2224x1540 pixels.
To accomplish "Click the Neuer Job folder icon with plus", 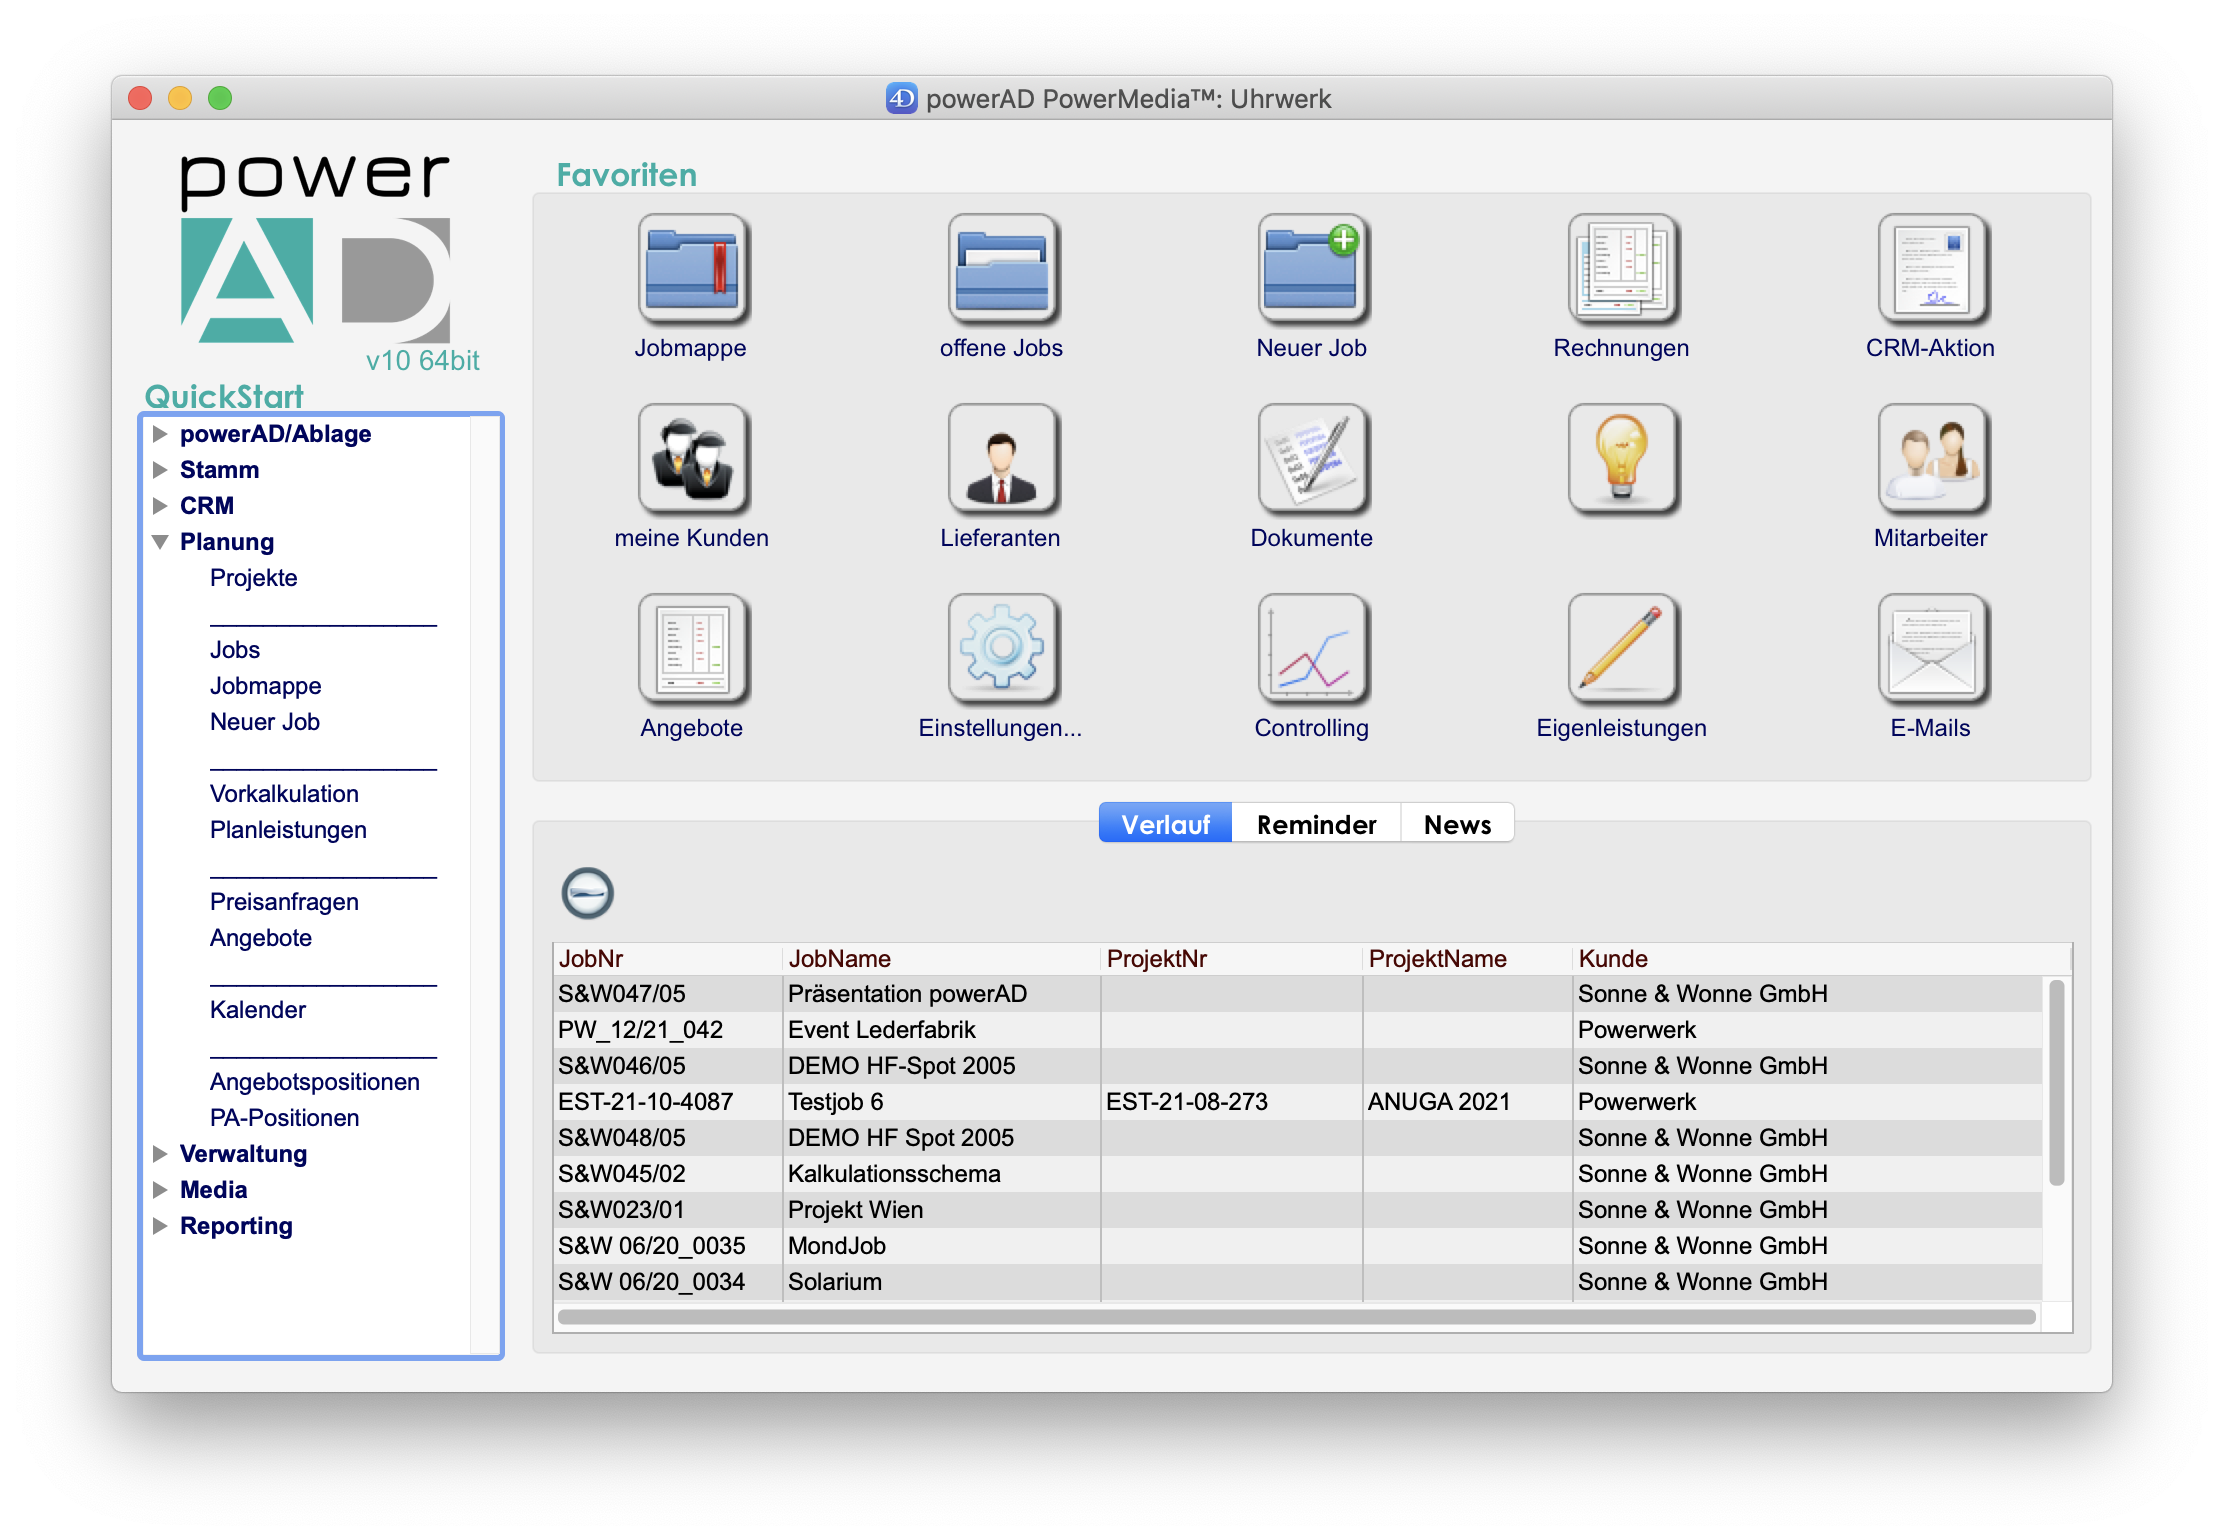I will click(1313, 269).
